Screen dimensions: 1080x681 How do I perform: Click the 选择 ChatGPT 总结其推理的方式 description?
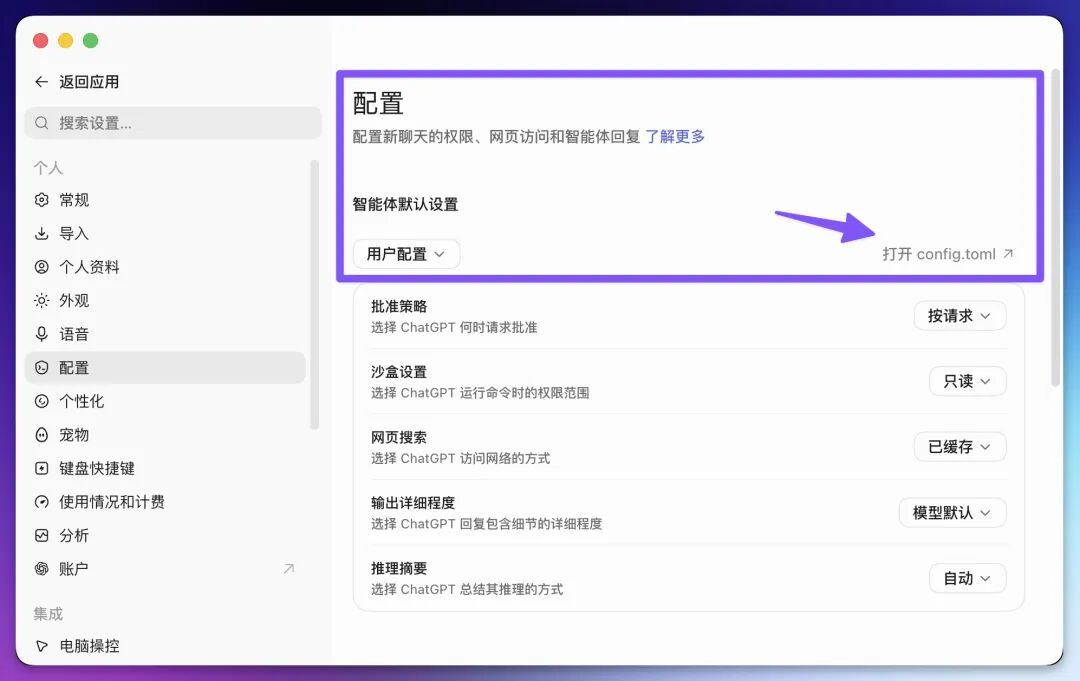(467, 589)
